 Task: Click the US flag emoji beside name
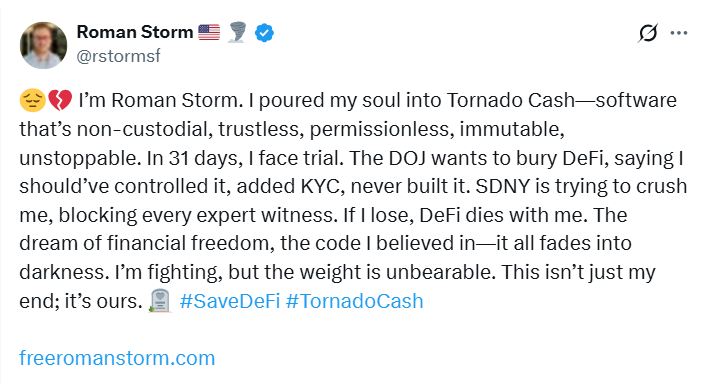coord(209,33)
